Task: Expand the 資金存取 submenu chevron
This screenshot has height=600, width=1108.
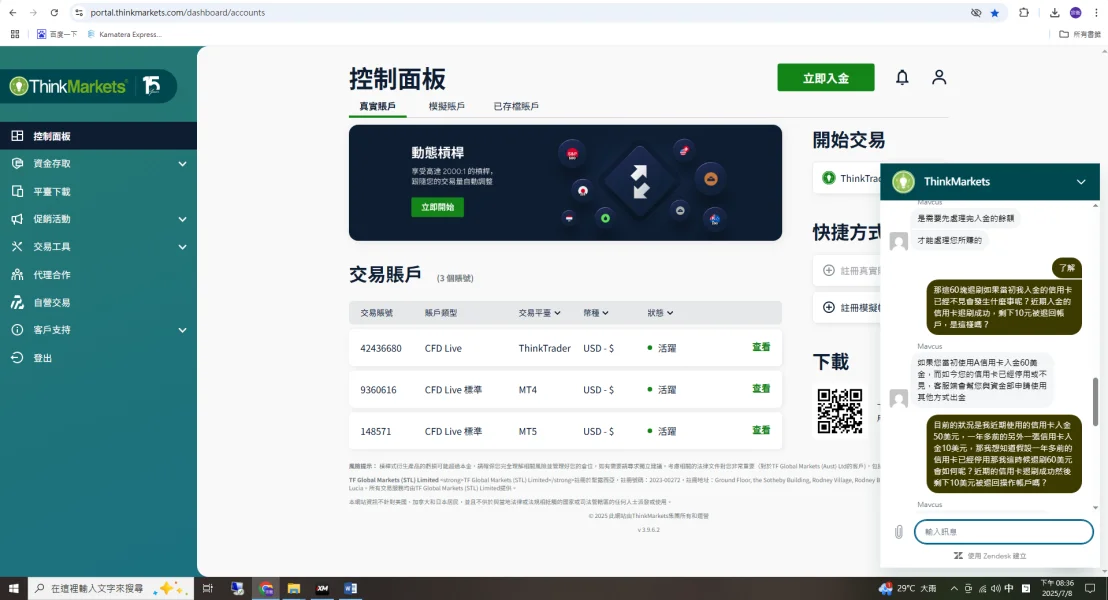Action: (x=182, y=164)
